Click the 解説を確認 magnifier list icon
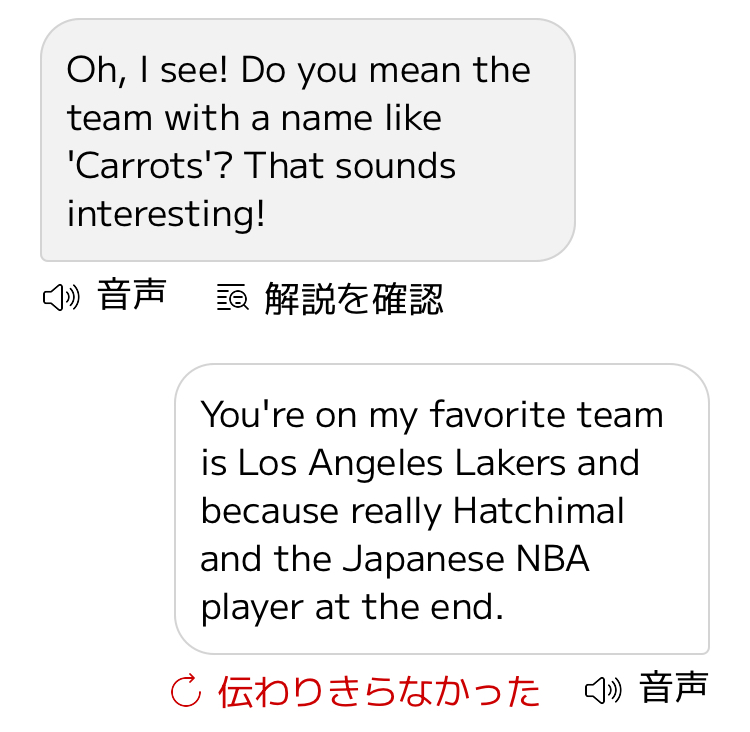The image size is (750, 732). 232,298
